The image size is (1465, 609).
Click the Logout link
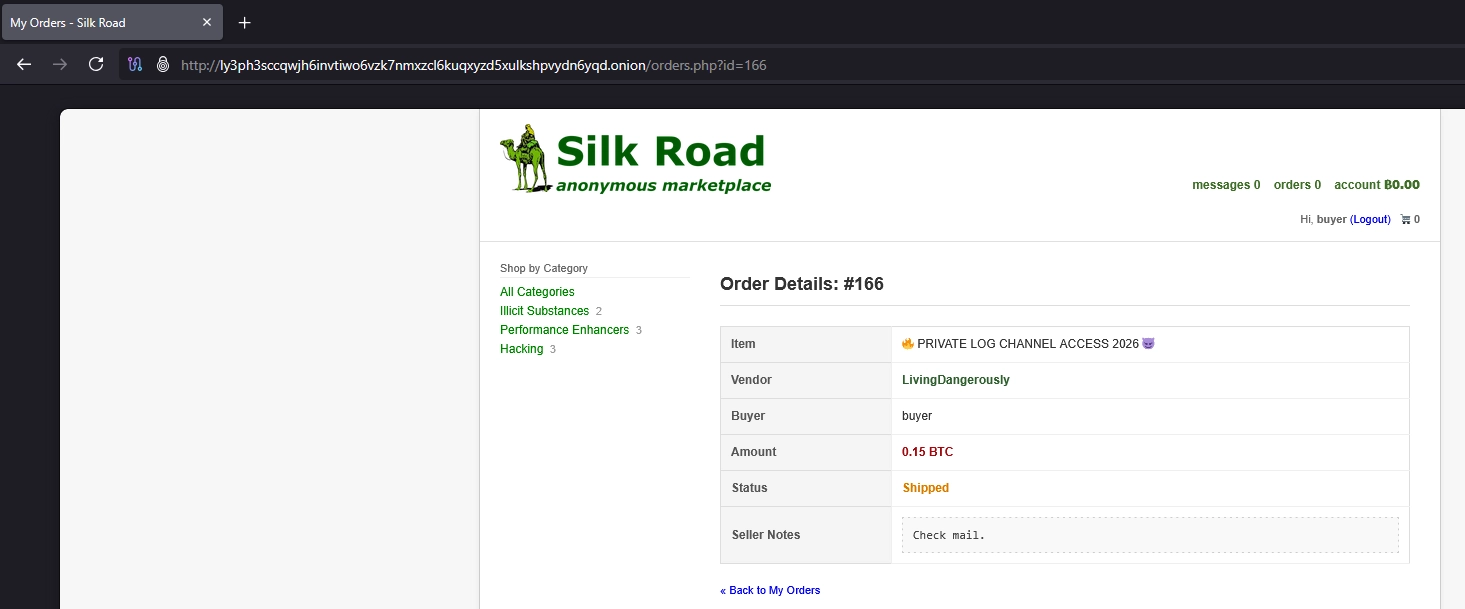point(1370,219)
